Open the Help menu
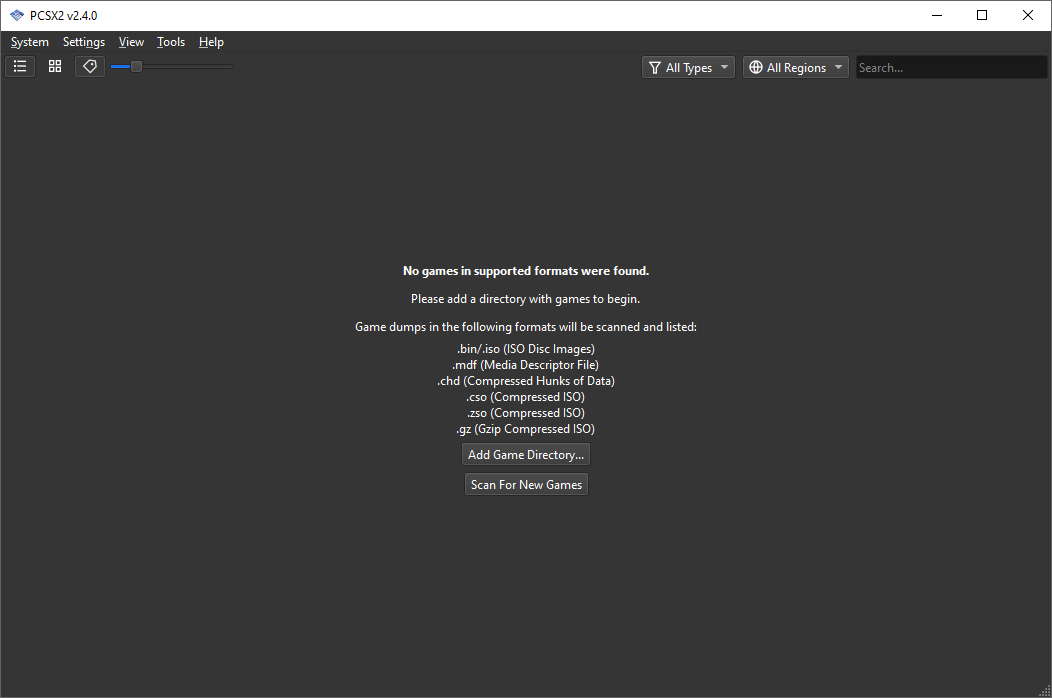The image size is (1052, 698). point(211,42)
